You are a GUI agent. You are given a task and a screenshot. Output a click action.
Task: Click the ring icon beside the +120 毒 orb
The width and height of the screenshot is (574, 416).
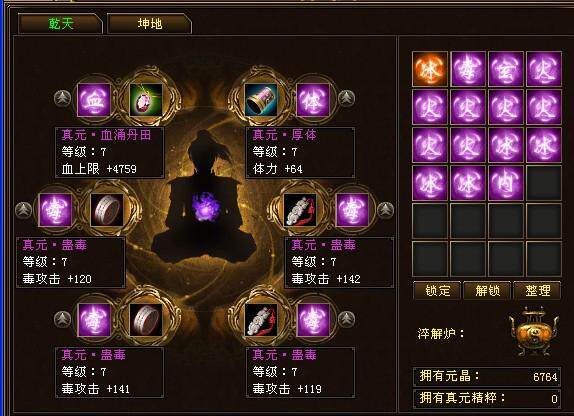click(107, 210)
